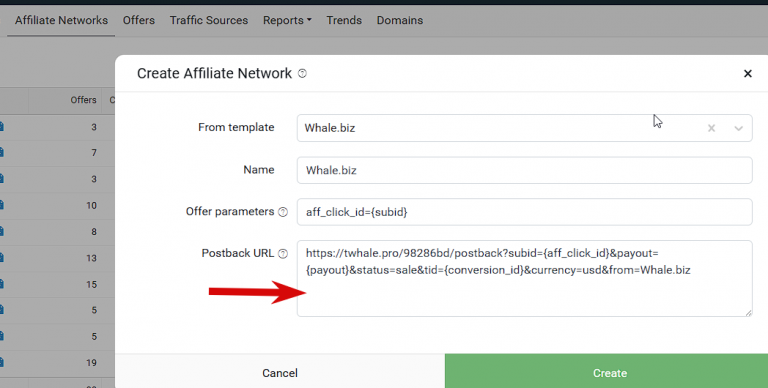Viewport: 768px width, 388px height.
Task: Close the Create Affiliate Network dialog
Action: (x=747, y=73)
